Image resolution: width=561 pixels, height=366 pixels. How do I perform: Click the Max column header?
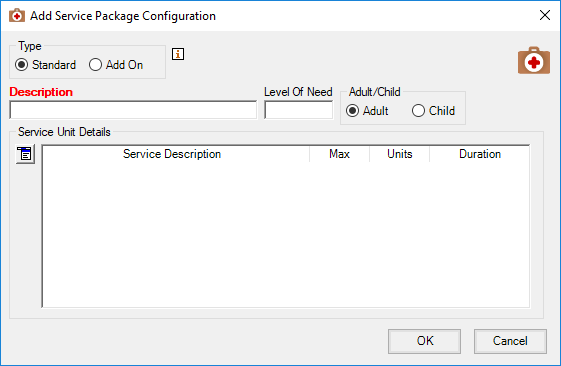tap(339, 154)
